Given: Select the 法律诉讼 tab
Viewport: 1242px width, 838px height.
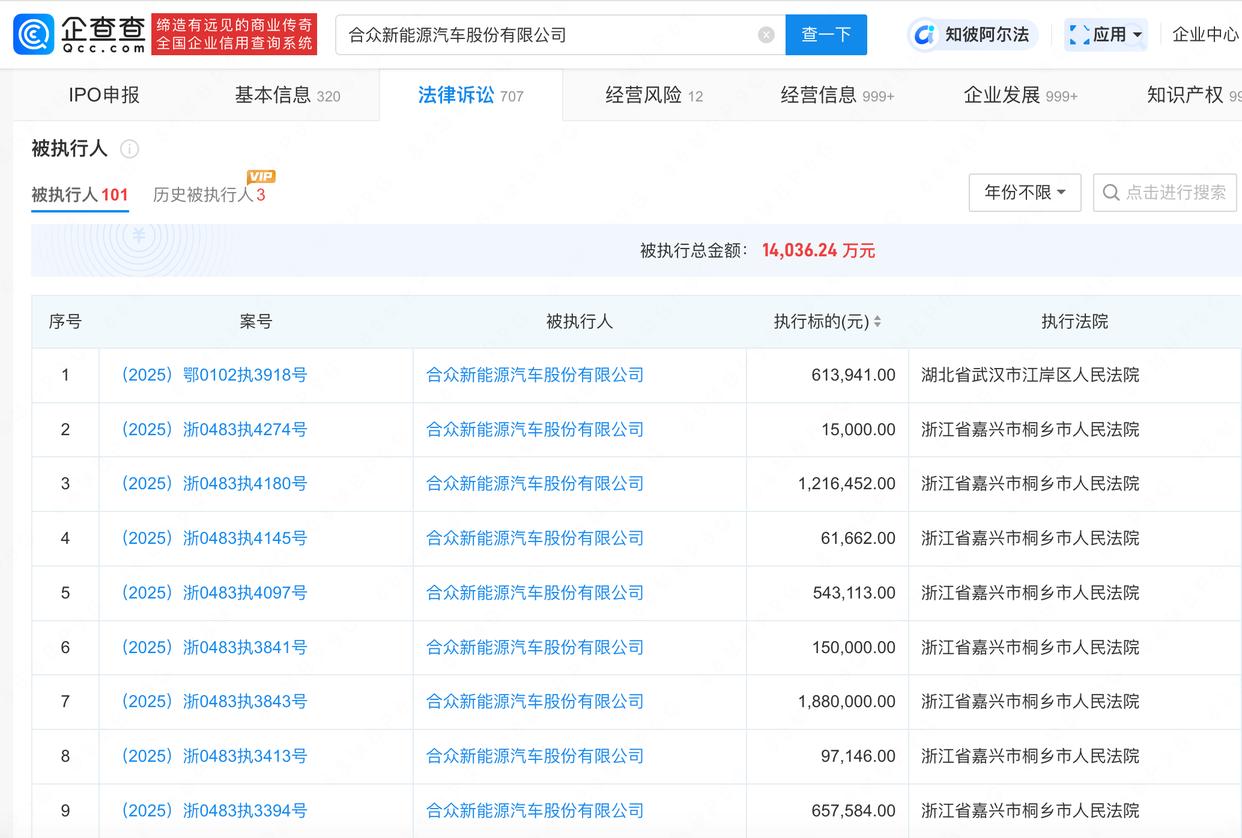Looking at the screenshot, I should click(471, 95).
